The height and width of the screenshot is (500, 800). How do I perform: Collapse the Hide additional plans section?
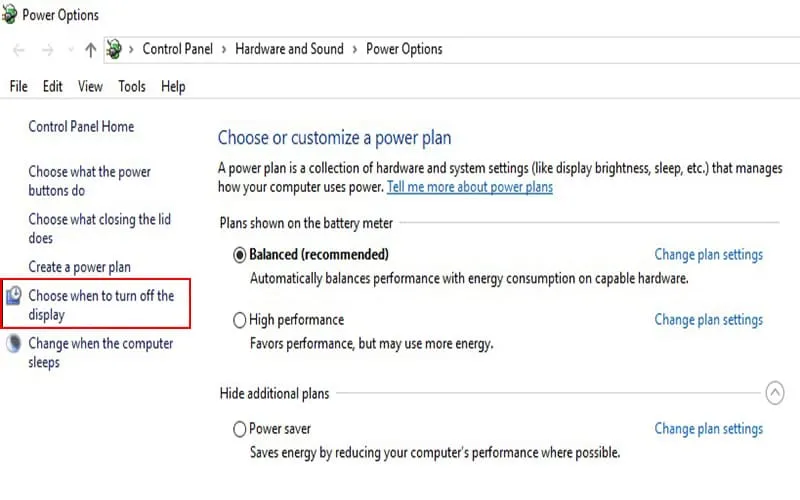pos(774,393)
